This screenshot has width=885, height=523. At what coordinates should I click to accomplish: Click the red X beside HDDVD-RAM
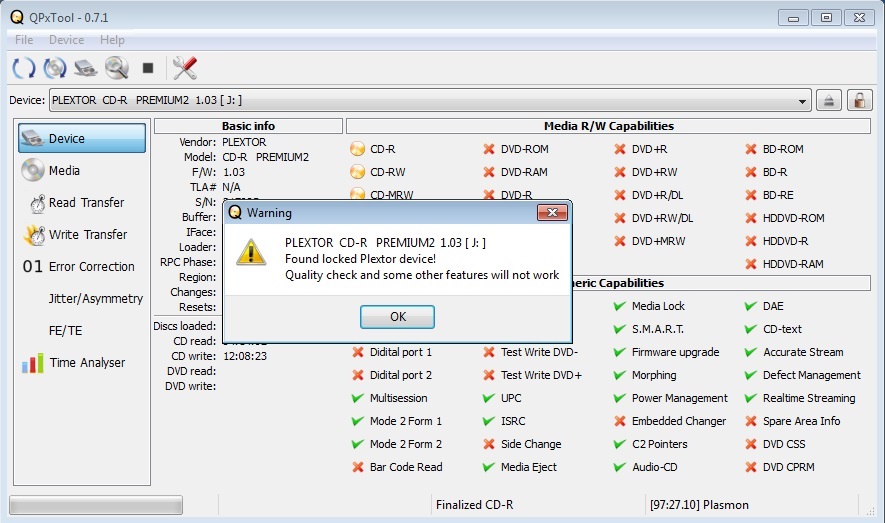point(751,264)
